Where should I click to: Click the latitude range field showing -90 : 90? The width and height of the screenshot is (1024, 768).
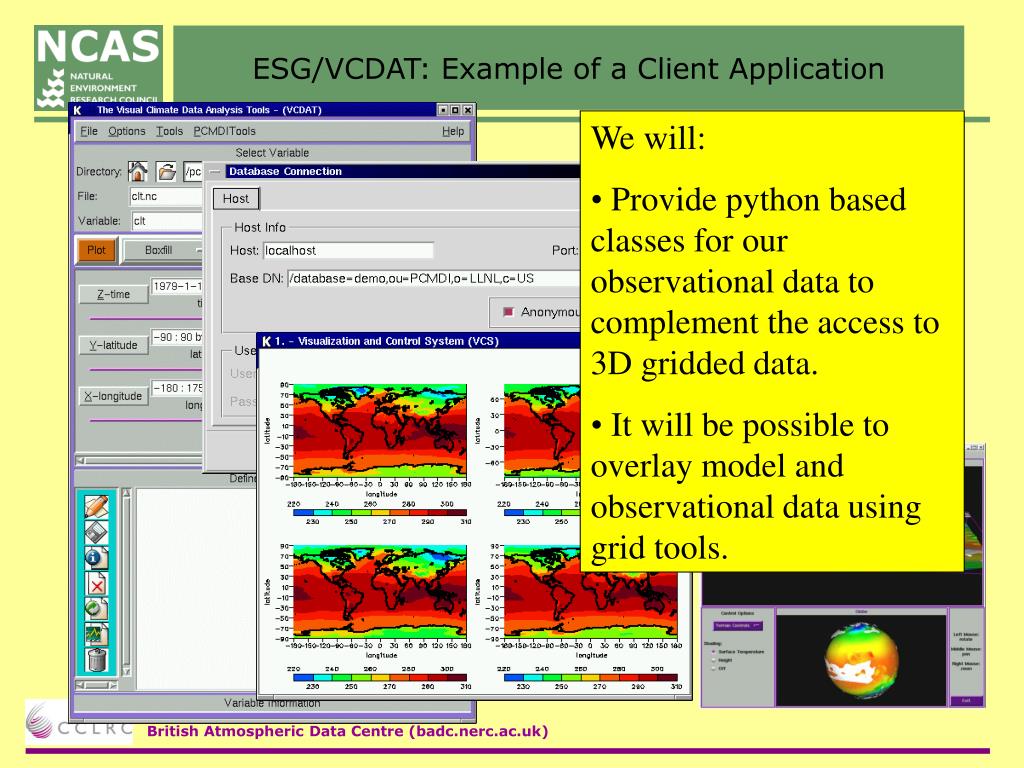pyautogui.click(x=177, y=337)
